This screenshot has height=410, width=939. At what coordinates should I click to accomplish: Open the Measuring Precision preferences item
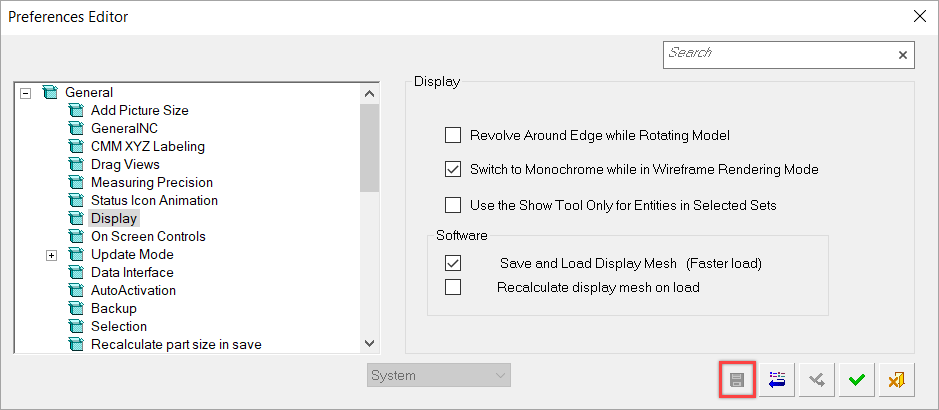(152, 183)
